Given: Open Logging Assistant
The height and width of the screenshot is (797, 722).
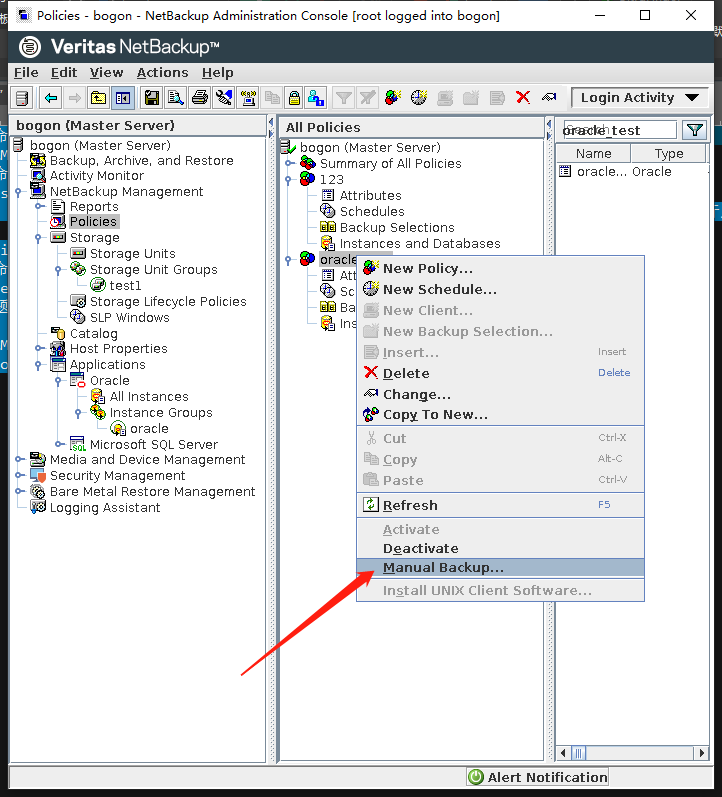Looking at the screenshot, I should (x=105, y=508).
